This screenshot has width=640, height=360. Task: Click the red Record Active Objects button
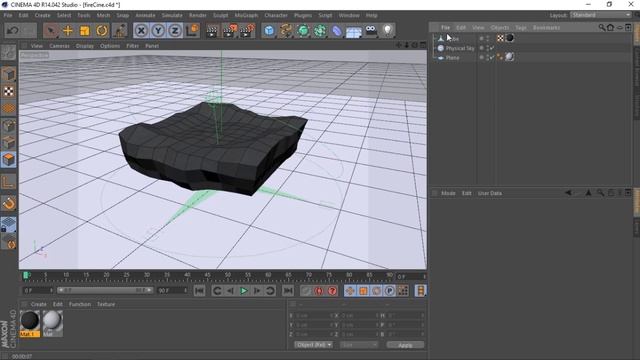[x=306, y=291]
